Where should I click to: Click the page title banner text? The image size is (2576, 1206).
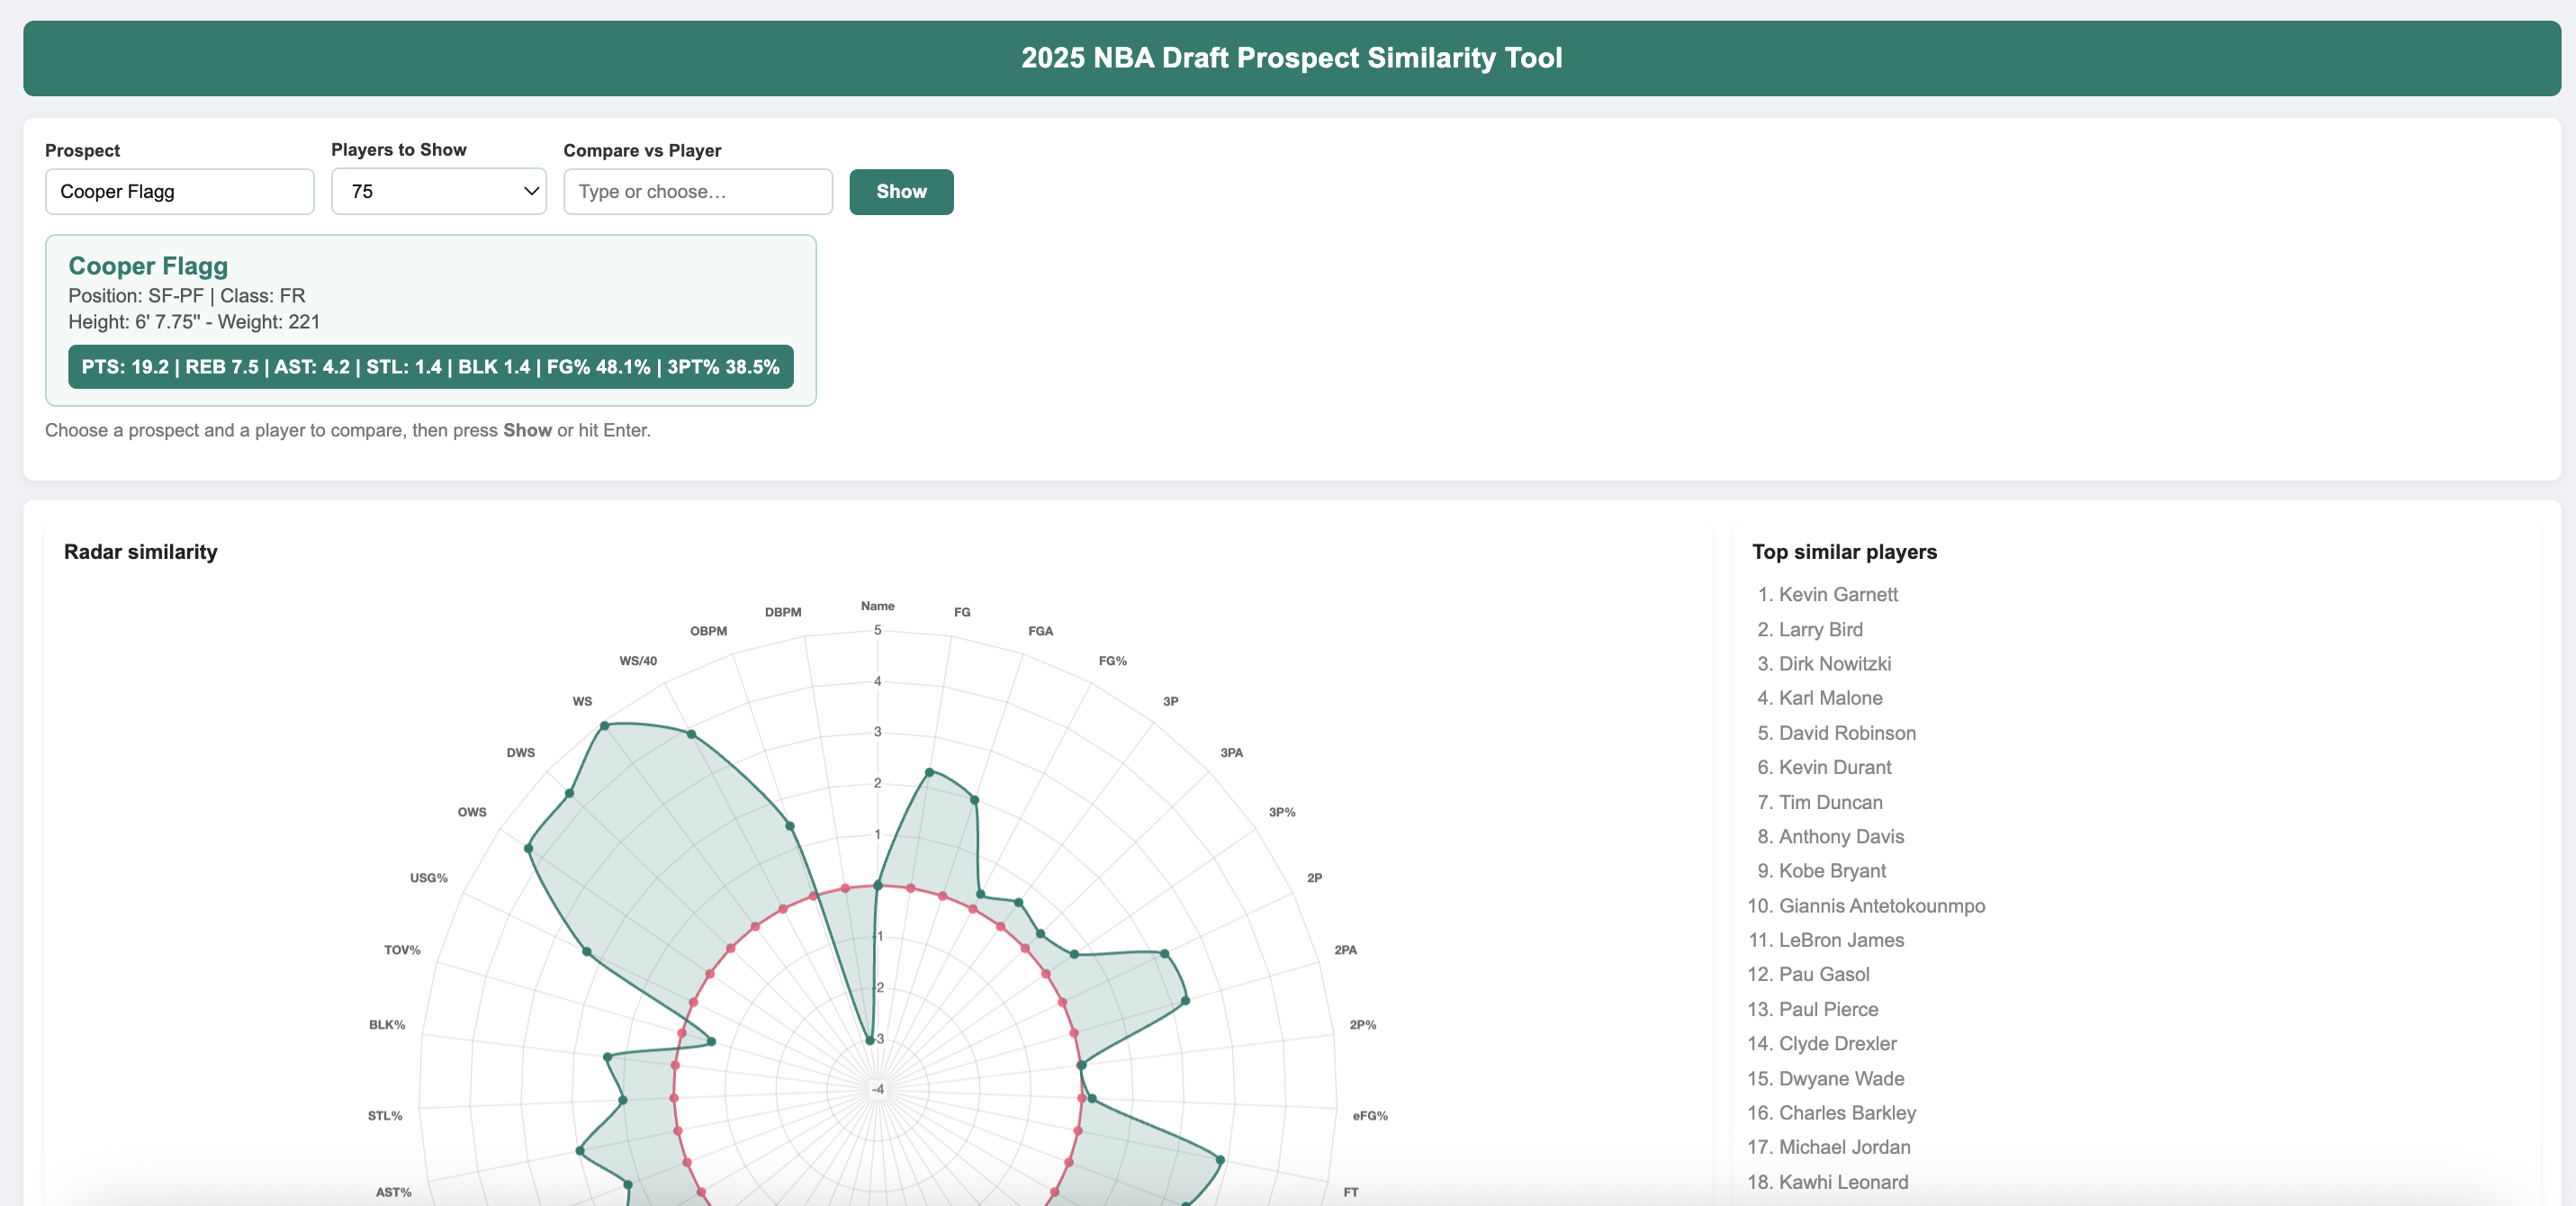click(x=1291, y=58)
